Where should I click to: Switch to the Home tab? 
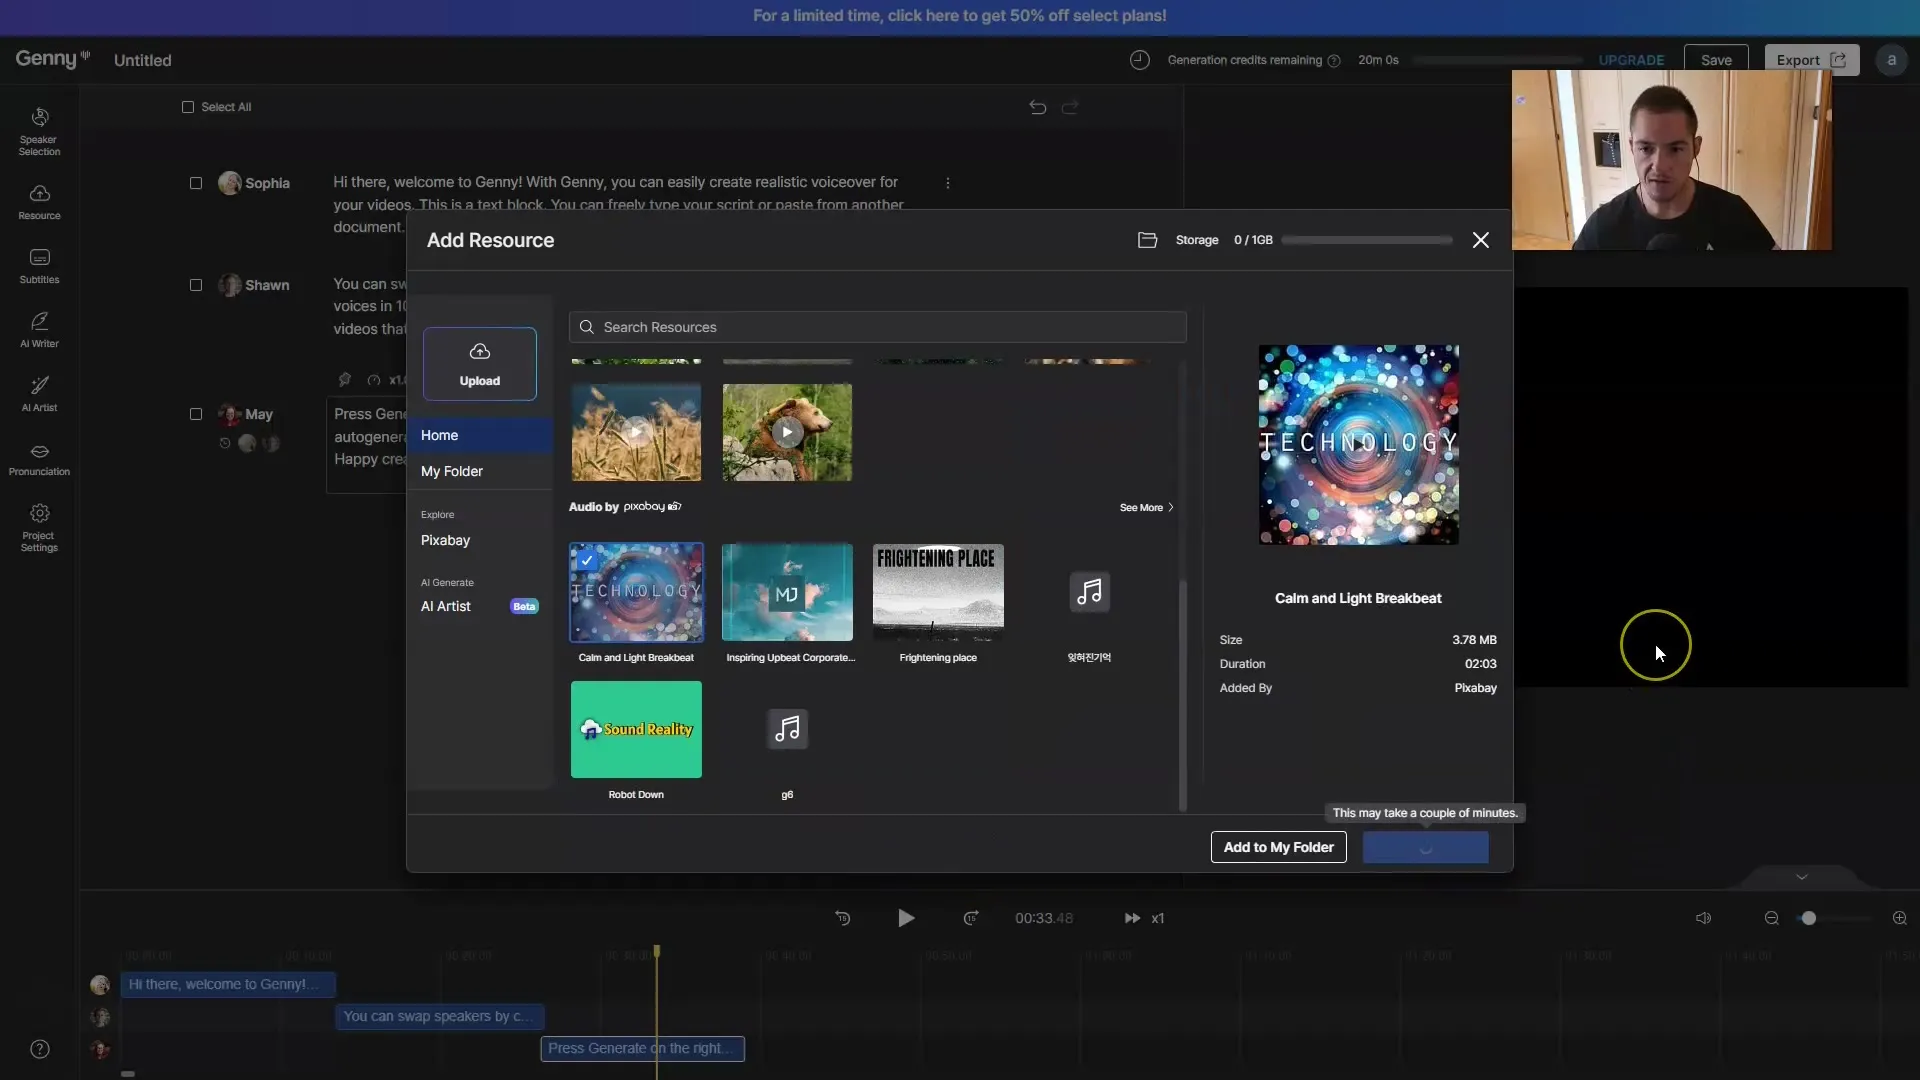point(480,435)
